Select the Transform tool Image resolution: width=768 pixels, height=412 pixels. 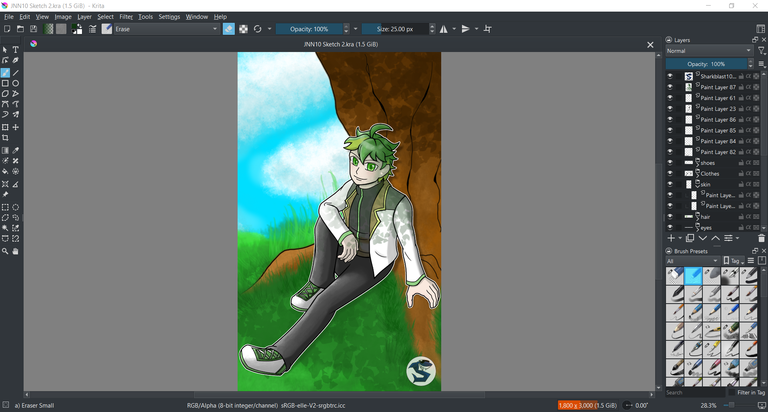[5, 127]
